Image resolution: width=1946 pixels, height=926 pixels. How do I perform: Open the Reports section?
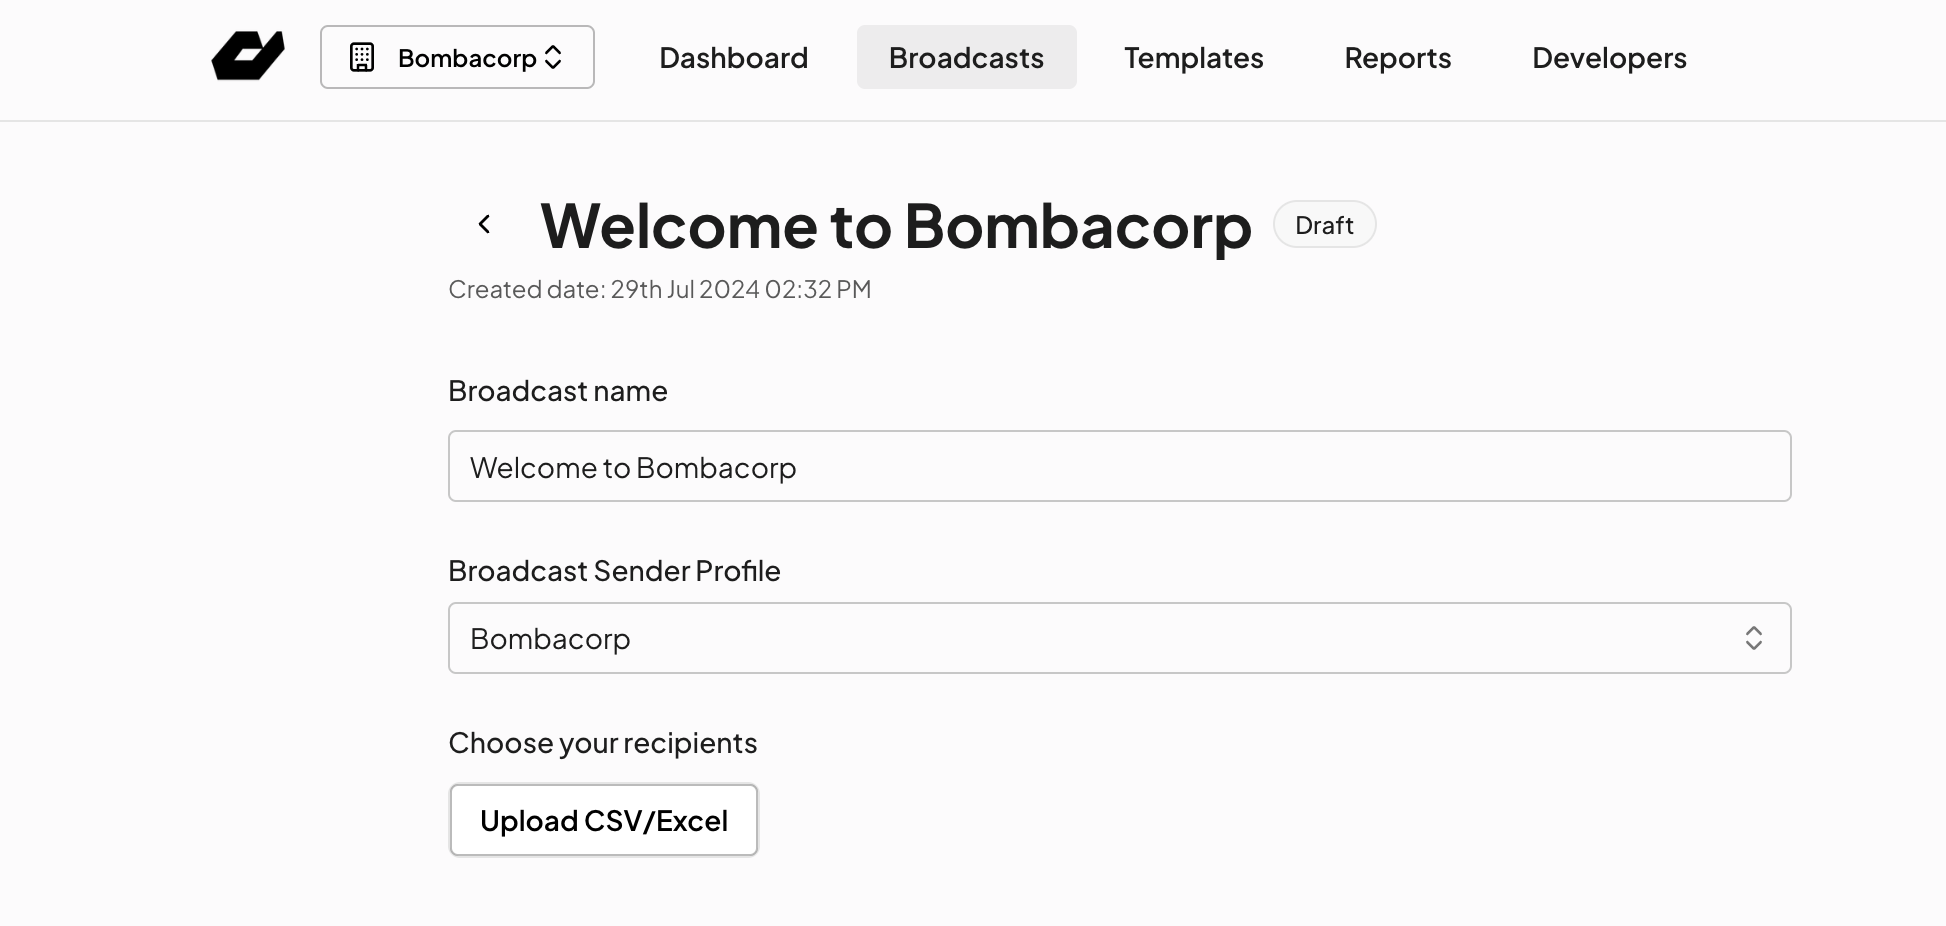pos(1397,57)
